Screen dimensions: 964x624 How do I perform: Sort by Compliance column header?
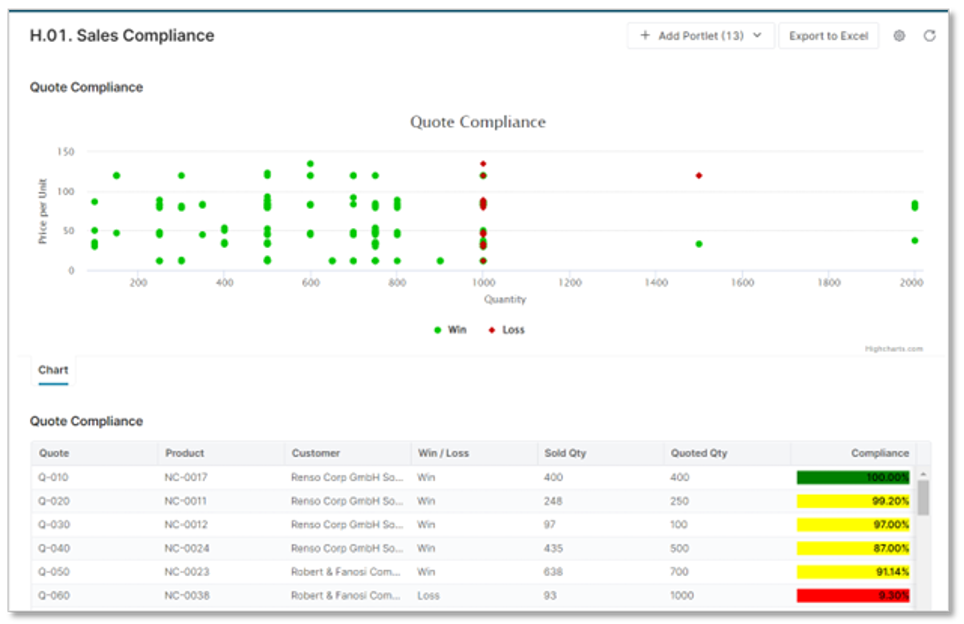[880, 453]
